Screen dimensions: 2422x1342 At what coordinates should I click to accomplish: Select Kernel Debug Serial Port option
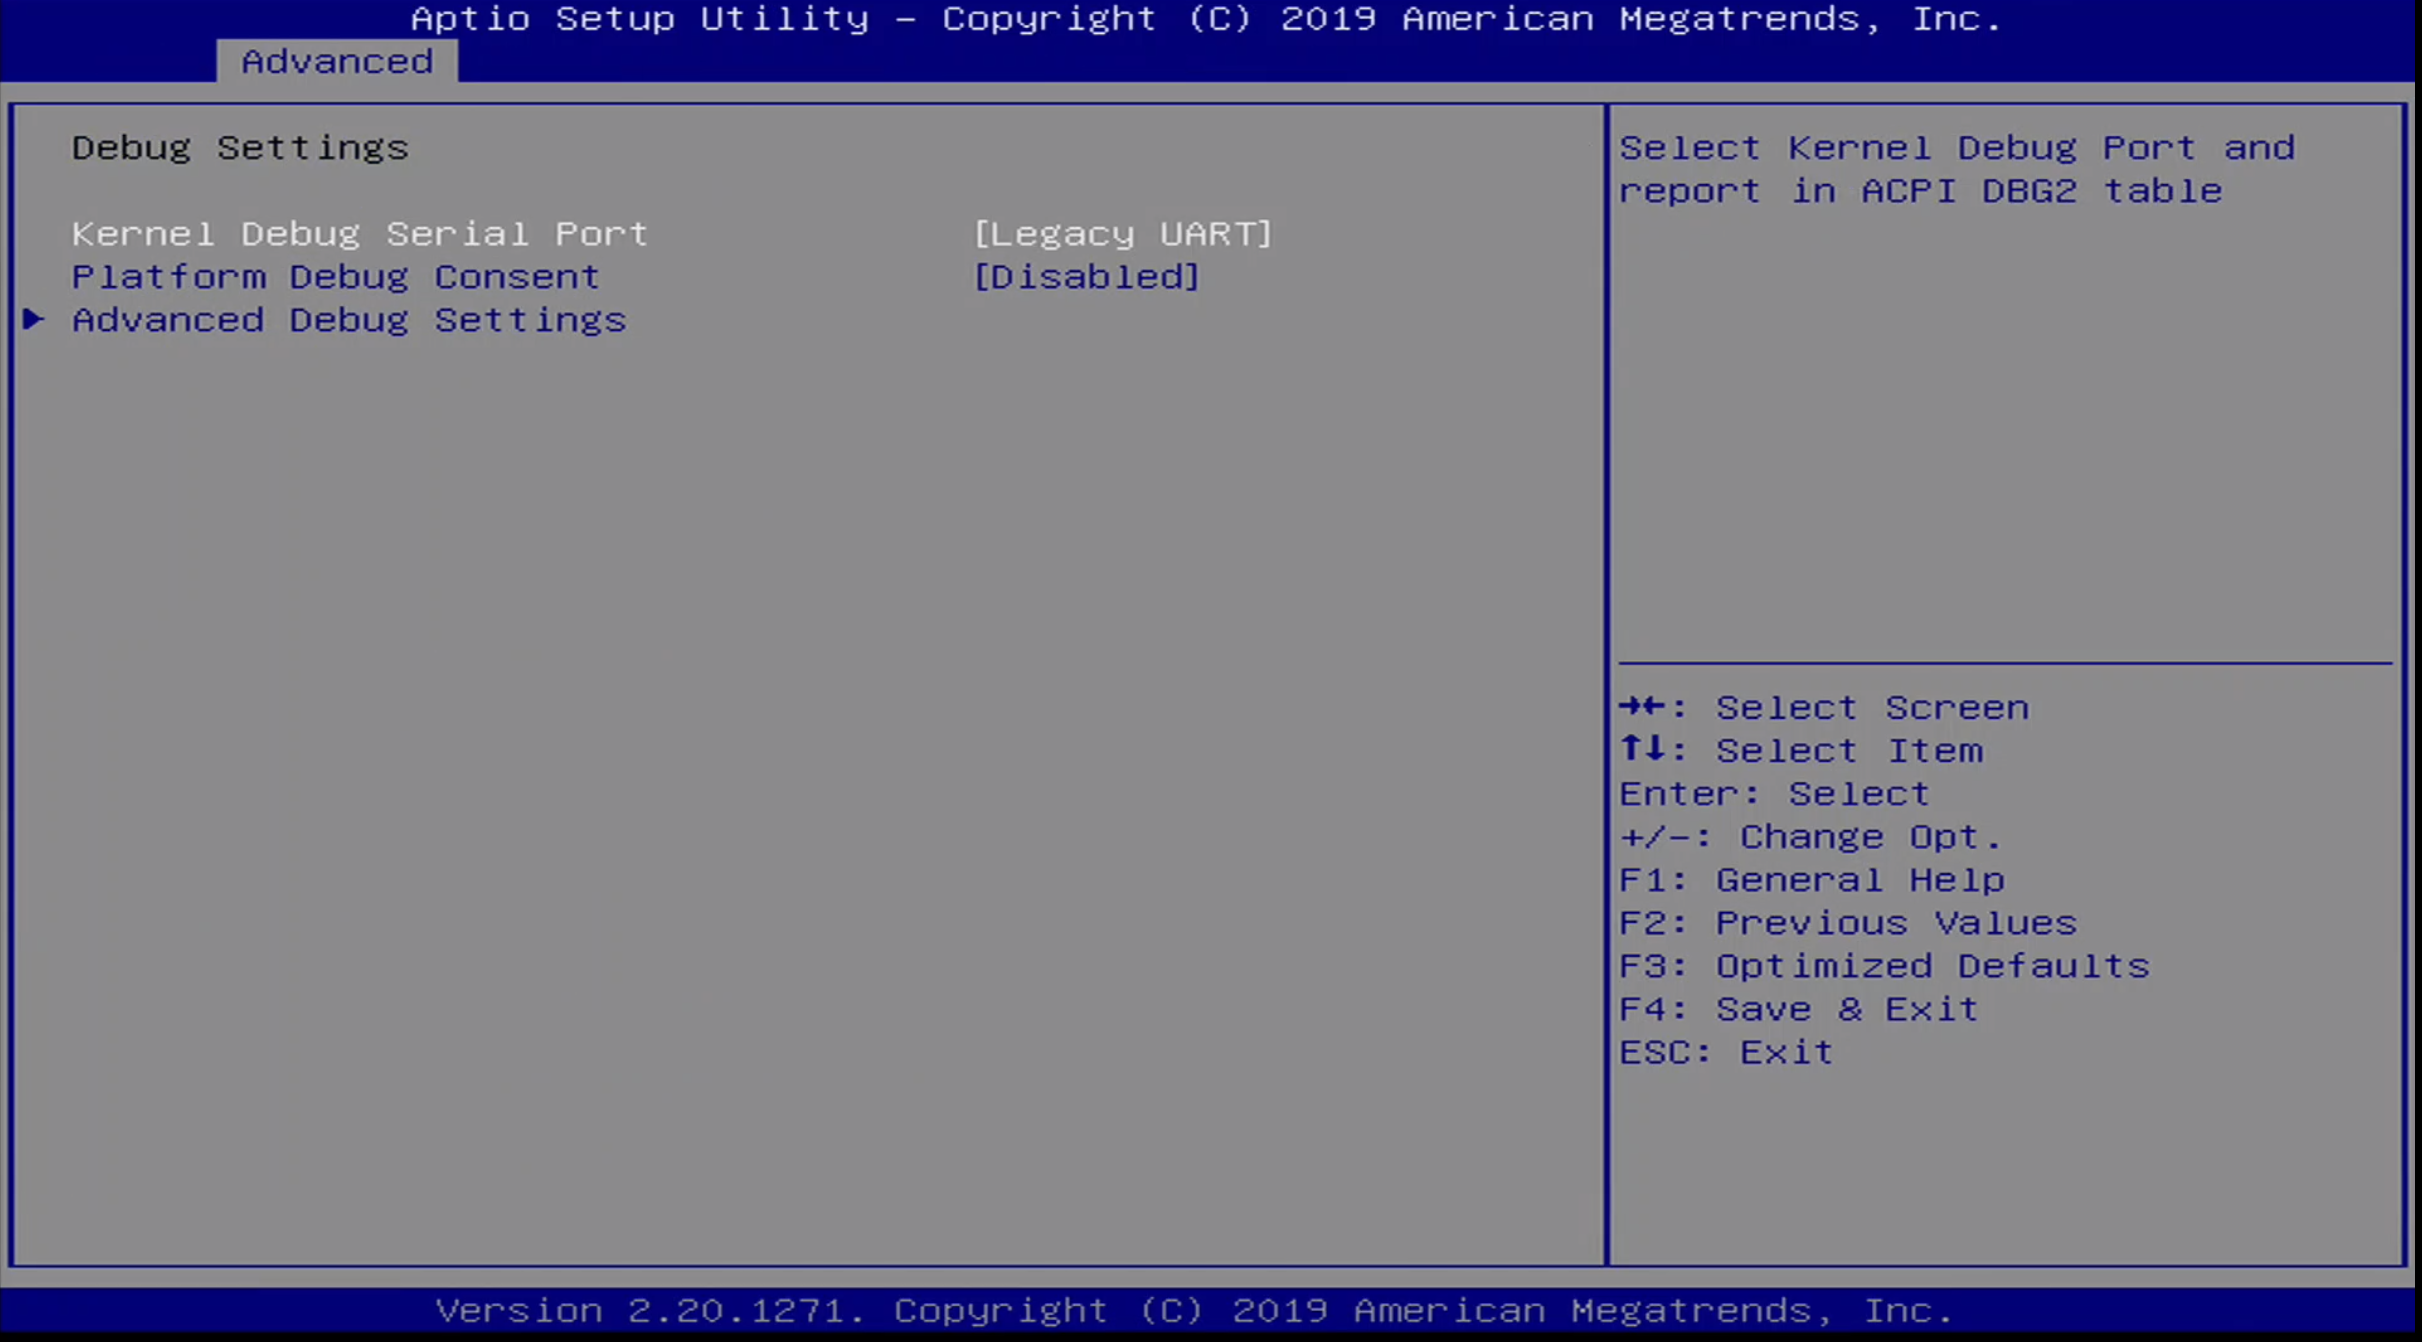(x=360, y=233)
